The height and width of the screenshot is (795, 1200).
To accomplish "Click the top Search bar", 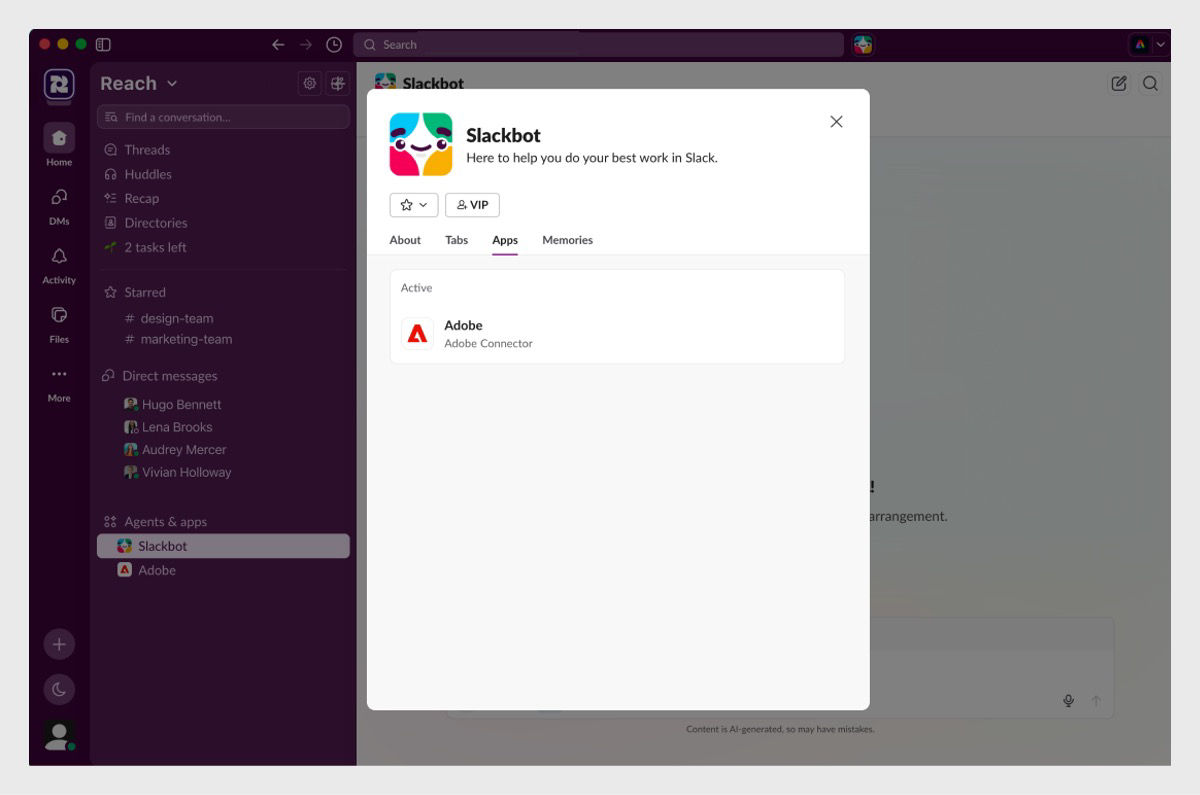I will tap(598, 44).
